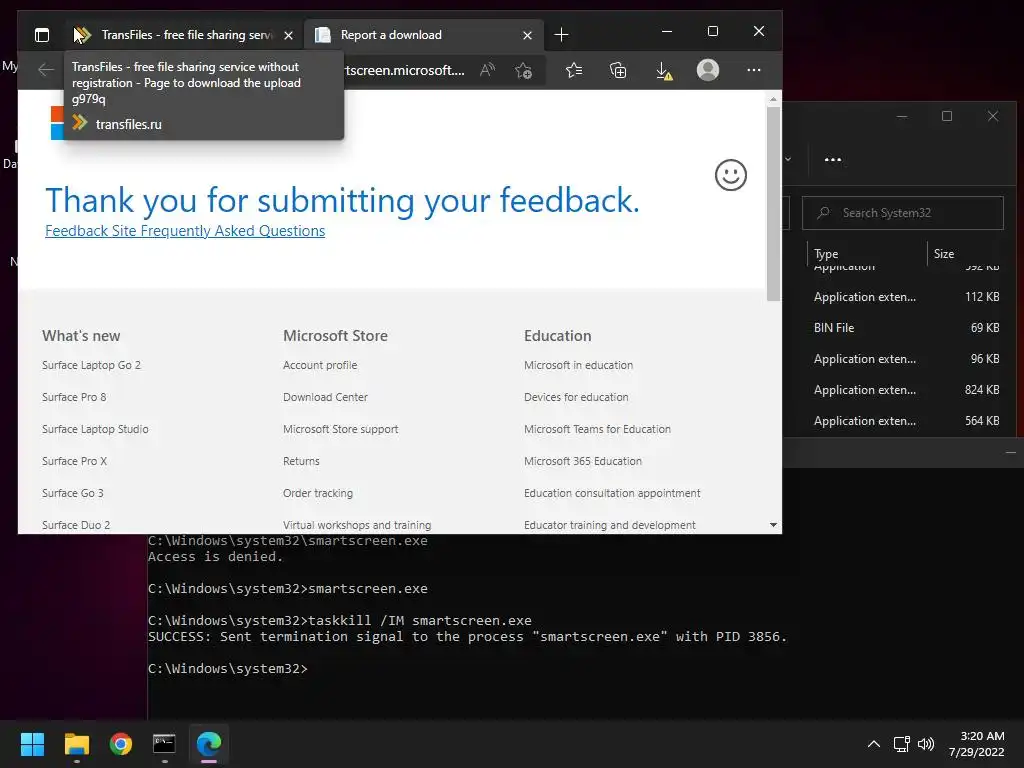
Task: Open Edge tab actions menu icon
Action: [x=42, y=35]
